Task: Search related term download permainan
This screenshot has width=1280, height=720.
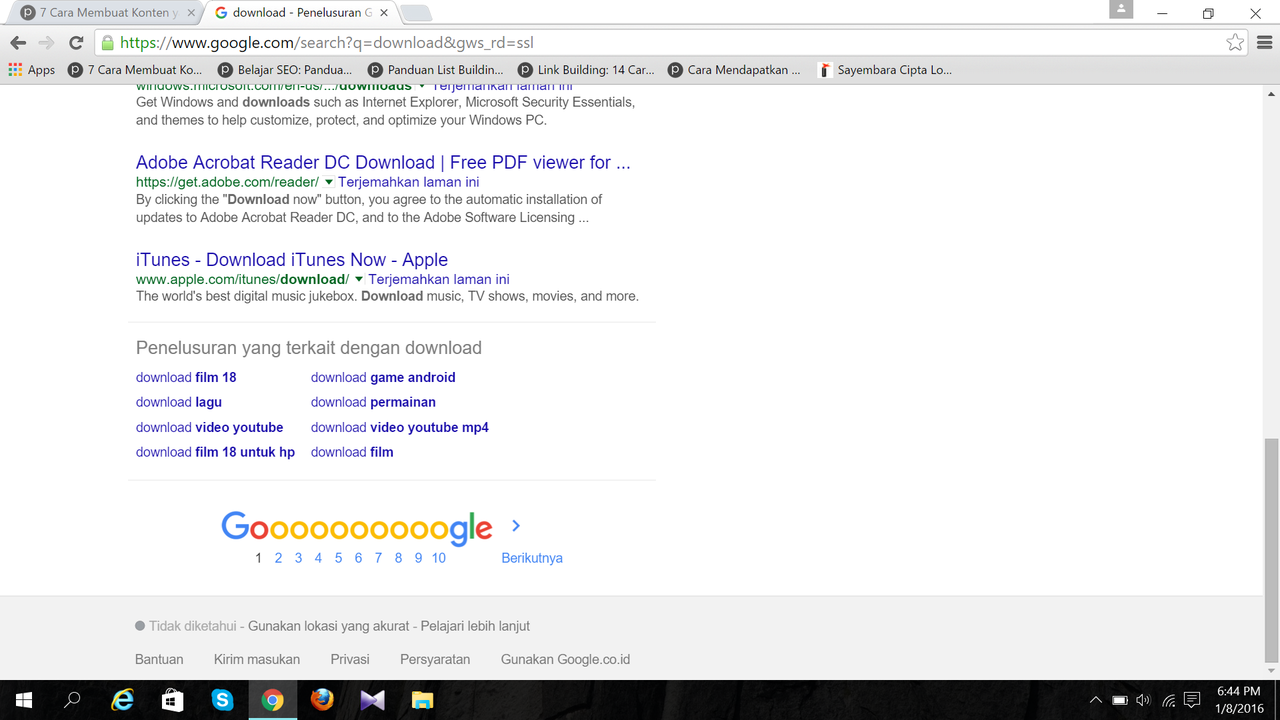Action: point(373,402)
